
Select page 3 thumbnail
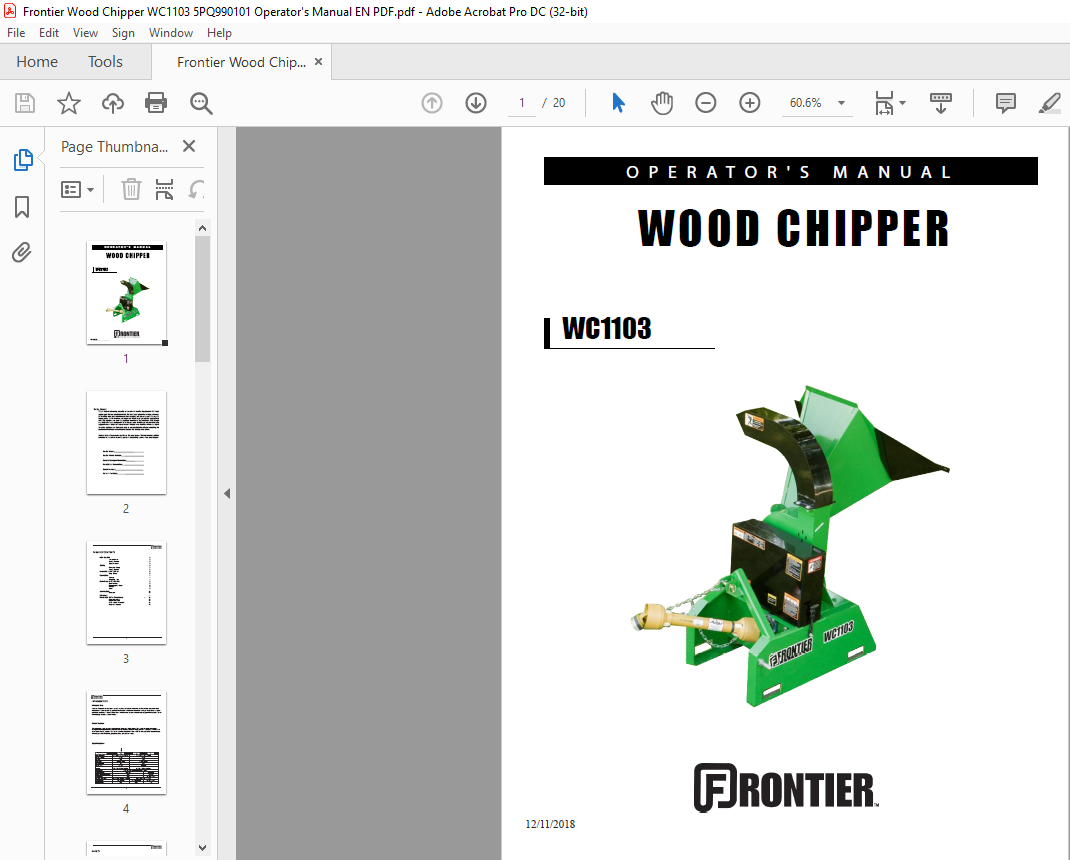(126, 592)
